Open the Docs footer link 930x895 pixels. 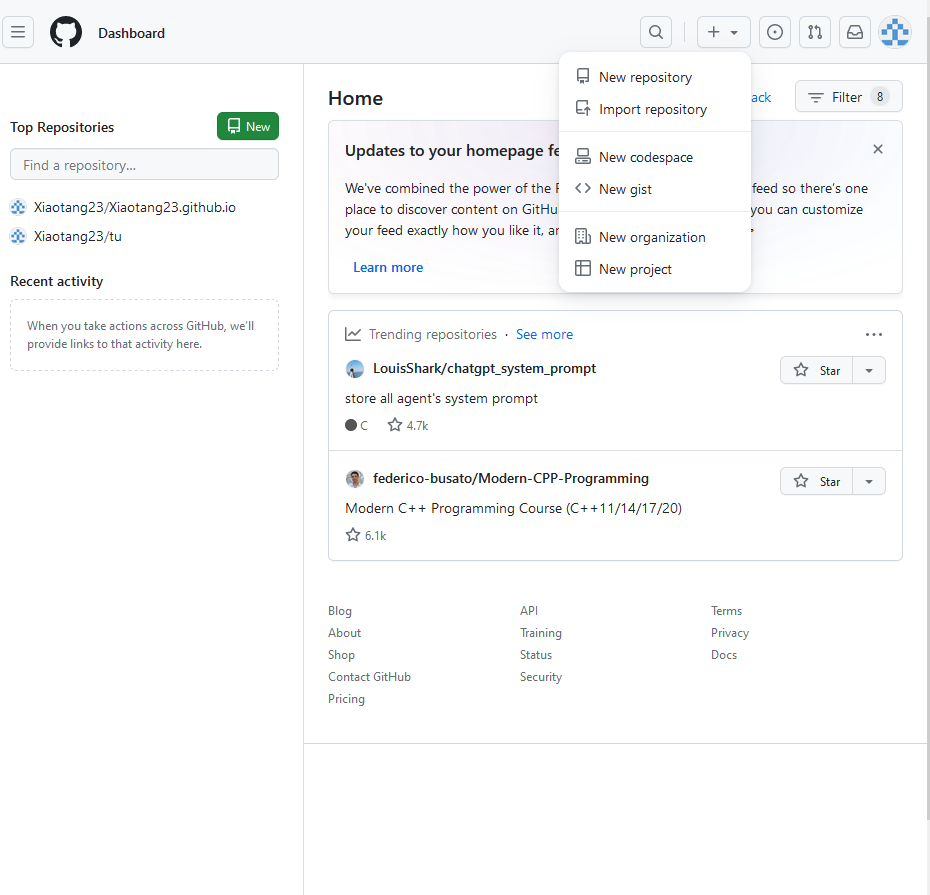[x=724, y=655]
